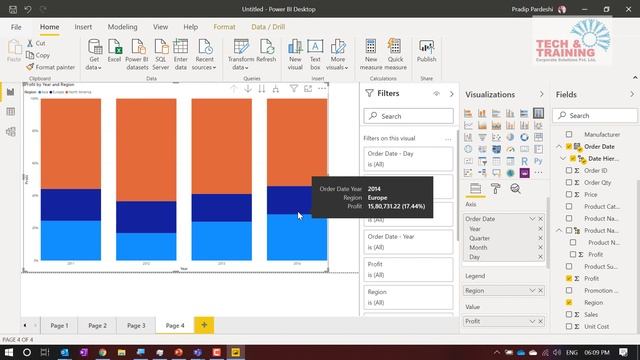The width and height of the screenshot is (640, 360).
Task: Click the Filters pane search box
Action: click(x=409, y=116)
